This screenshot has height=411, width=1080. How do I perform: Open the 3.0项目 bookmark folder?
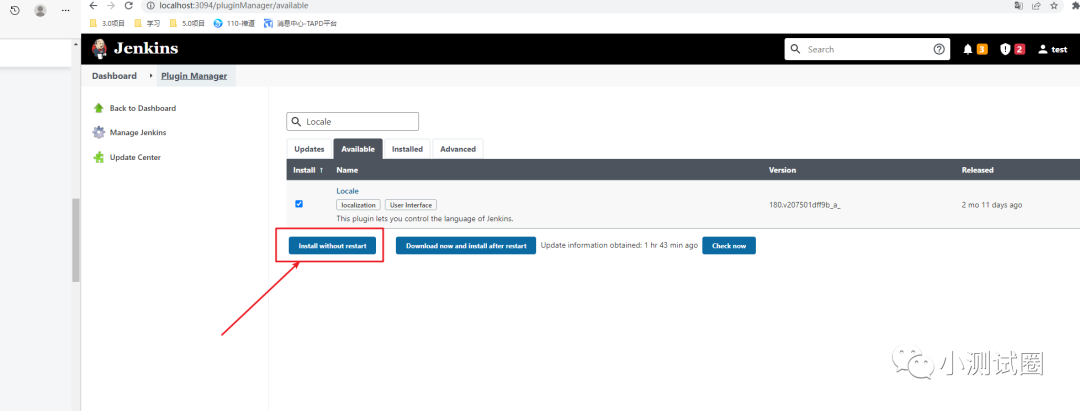pos(107,23)
